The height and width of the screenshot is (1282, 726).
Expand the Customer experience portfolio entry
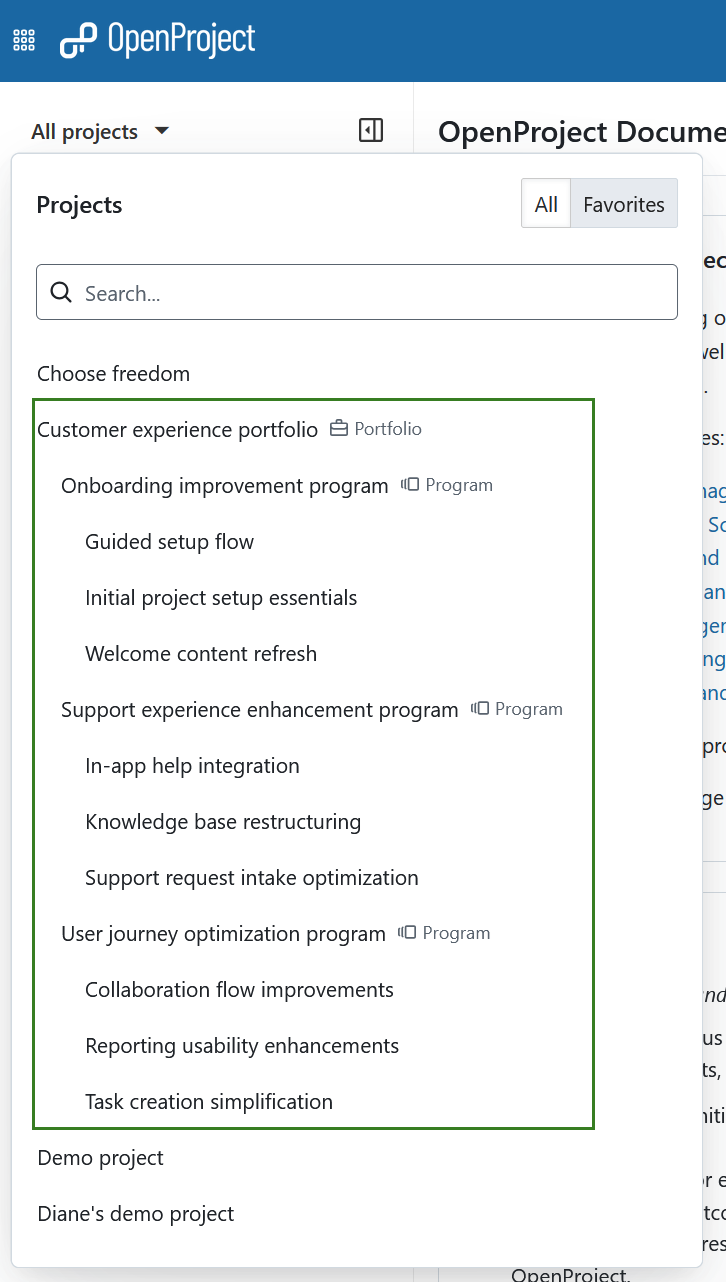[x=176, y=429]
